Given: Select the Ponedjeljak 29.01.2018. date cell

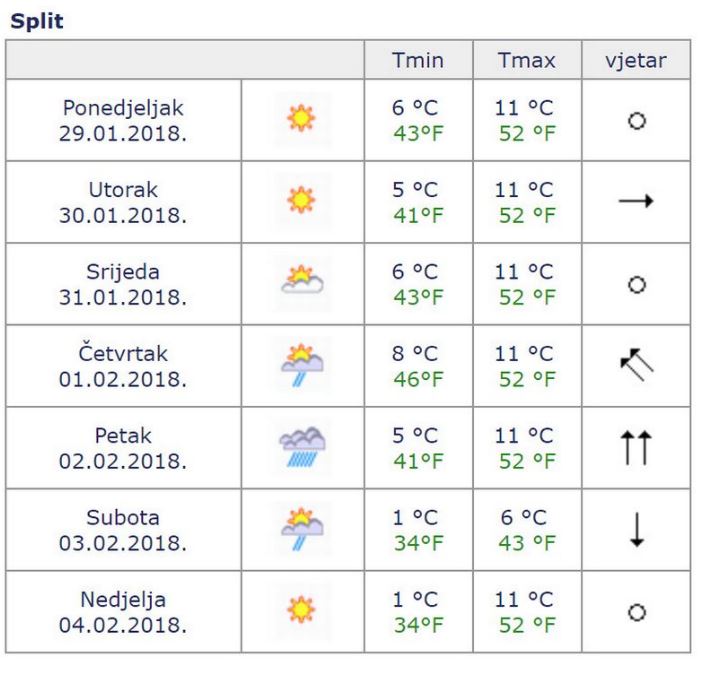Looking at the screenshot, I should point(123,120).
